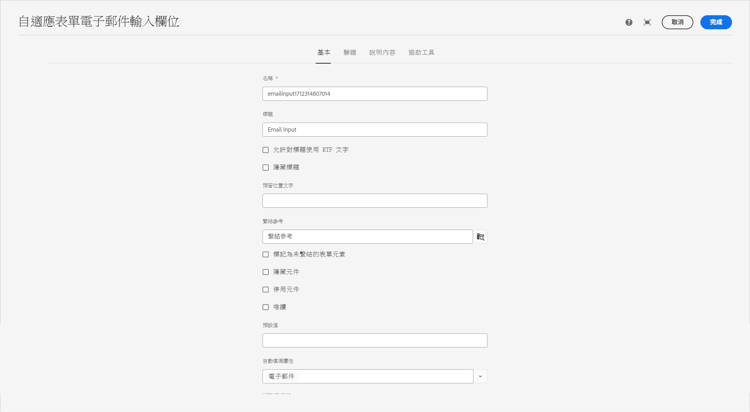This screenshot has width=750, height=412.
Task: Toggle the 隱藏元件 checkbox
Action: [265, 272]
